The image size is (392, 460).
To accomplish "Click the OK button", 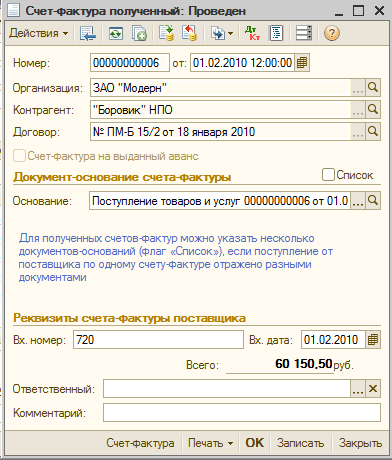I will tap(255, 443).
